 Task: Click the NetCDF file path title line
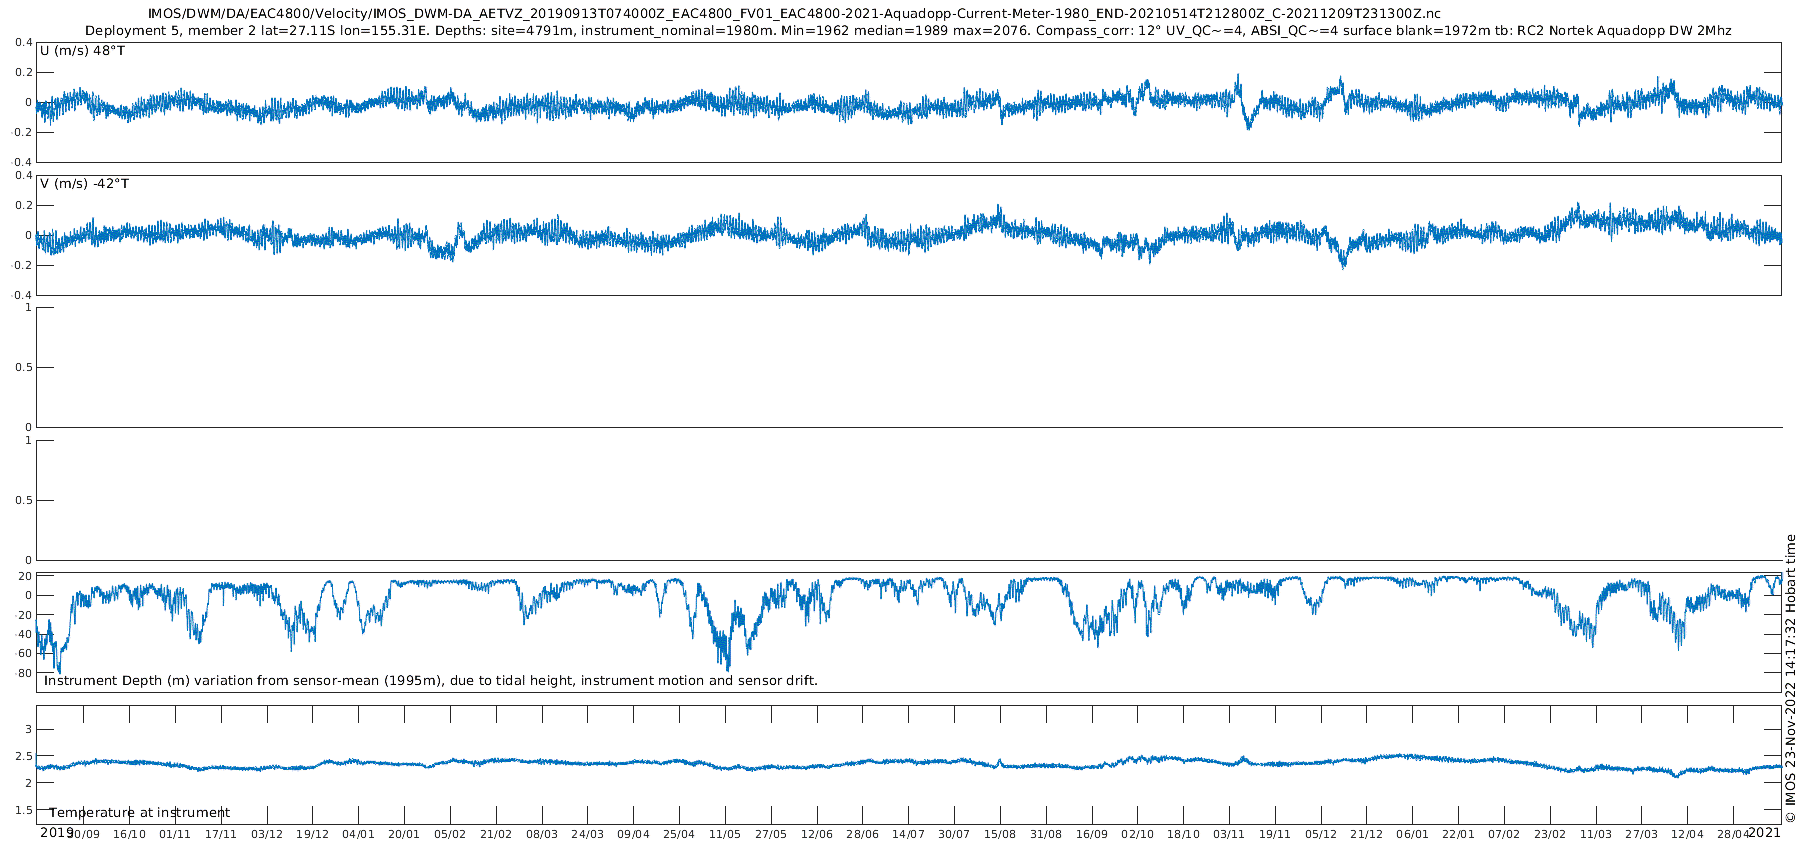(x=794, y=14)
